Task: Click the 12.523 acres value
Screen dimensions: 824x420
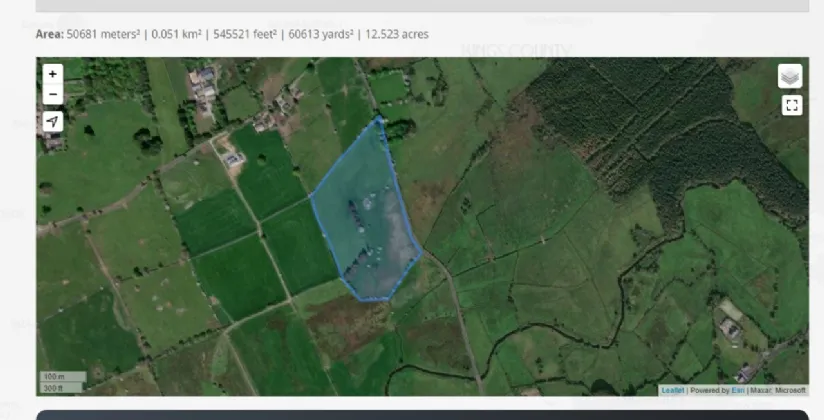Action: tap(397, 34)
